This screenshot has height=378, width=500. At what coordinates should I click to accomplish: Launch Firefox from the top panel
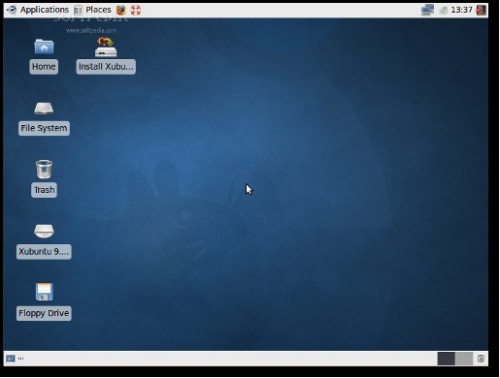pyautogui.click(x=121, y=10)
